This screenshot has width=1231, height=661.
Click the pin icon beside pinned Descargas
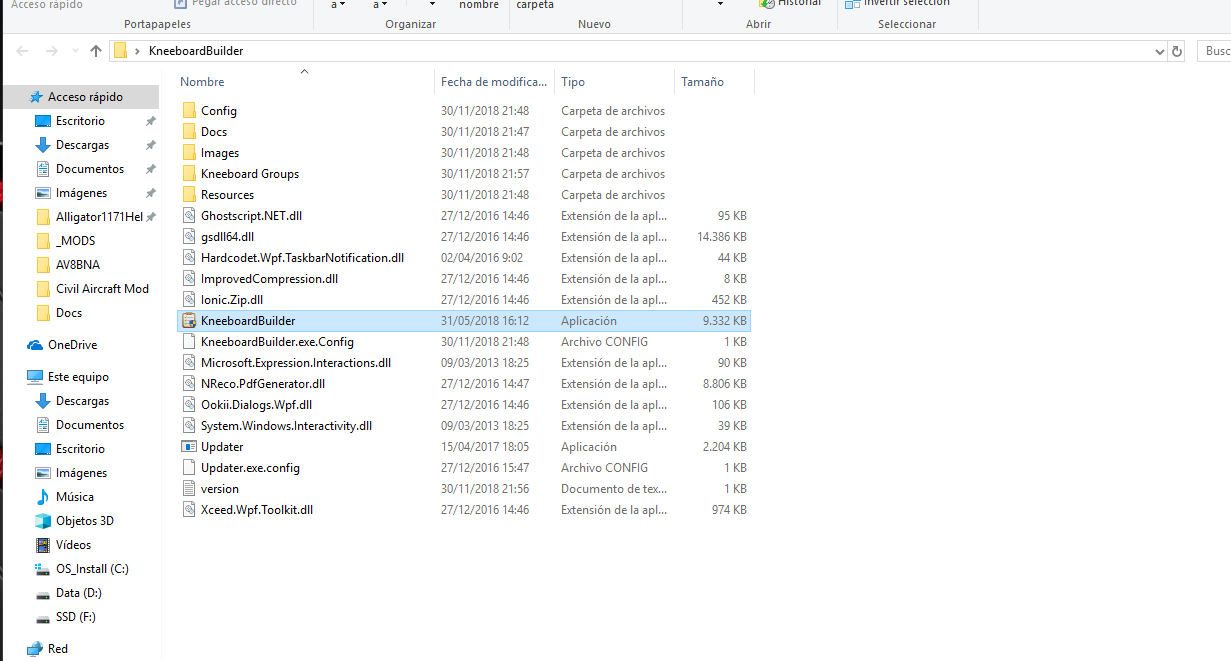[150, 145]
